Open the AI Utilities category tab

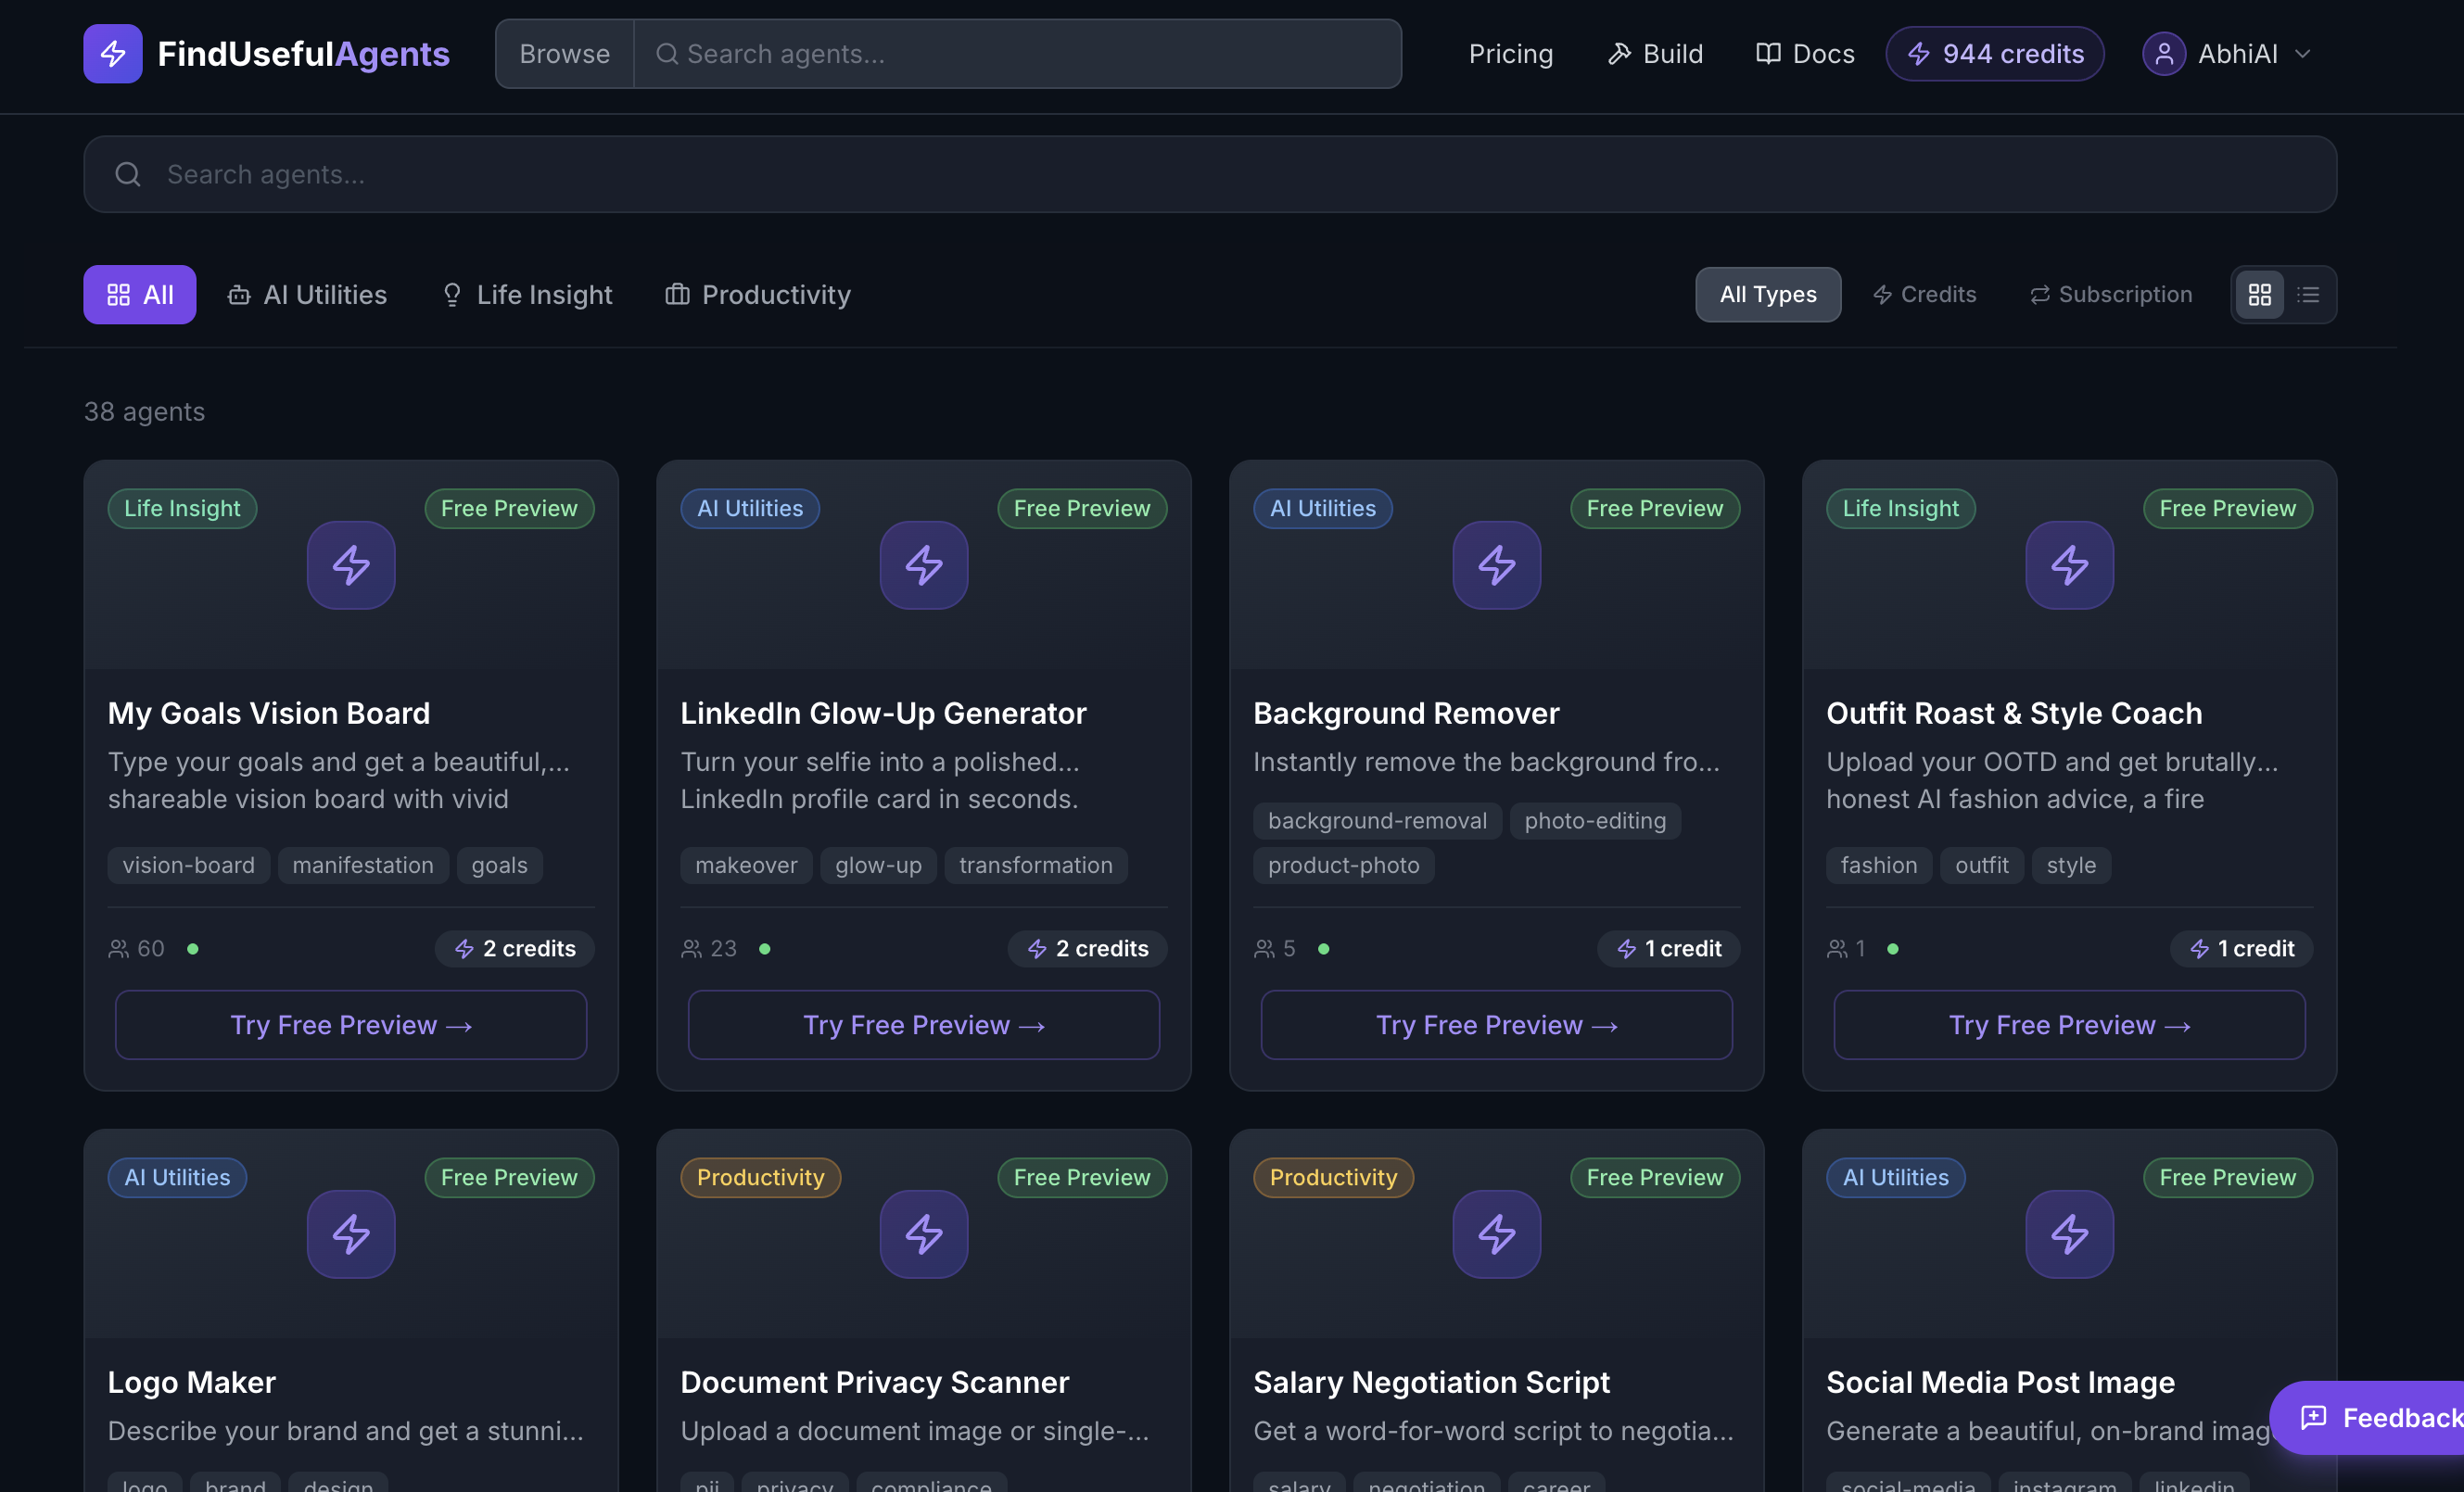point(307,295)
